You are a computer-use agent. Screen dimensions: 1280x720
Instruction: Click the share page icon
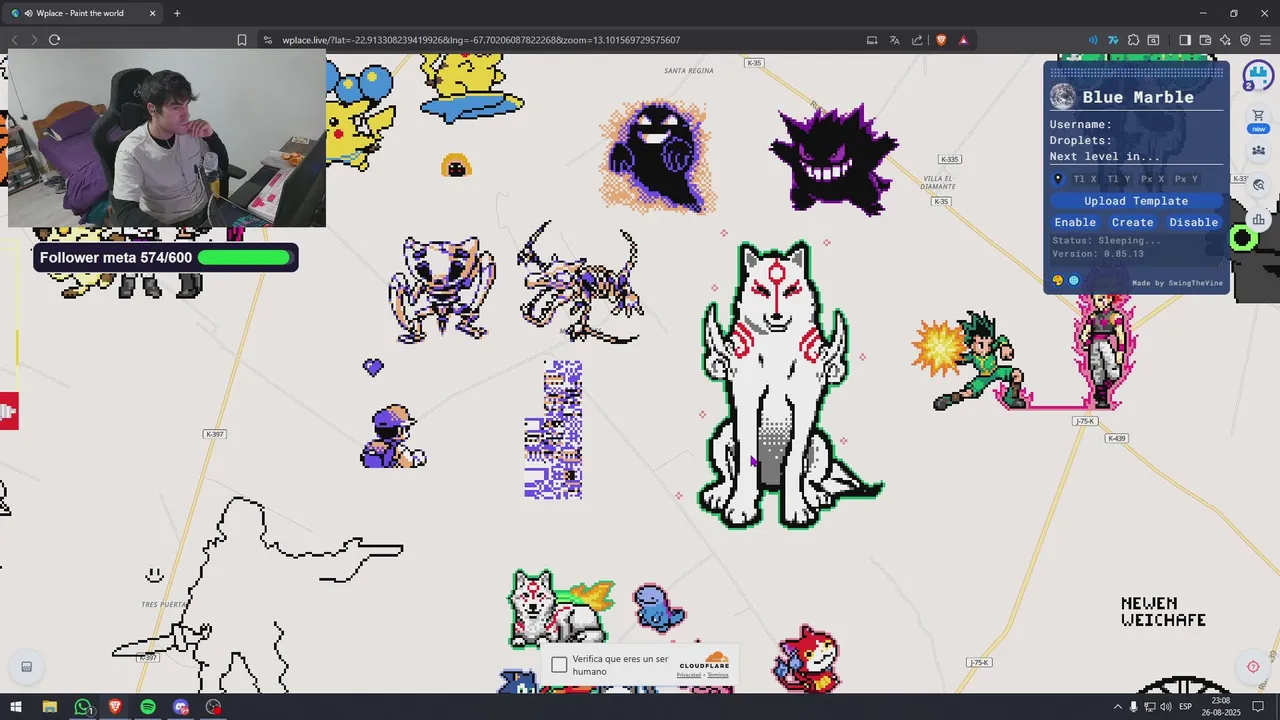(917, 40)
